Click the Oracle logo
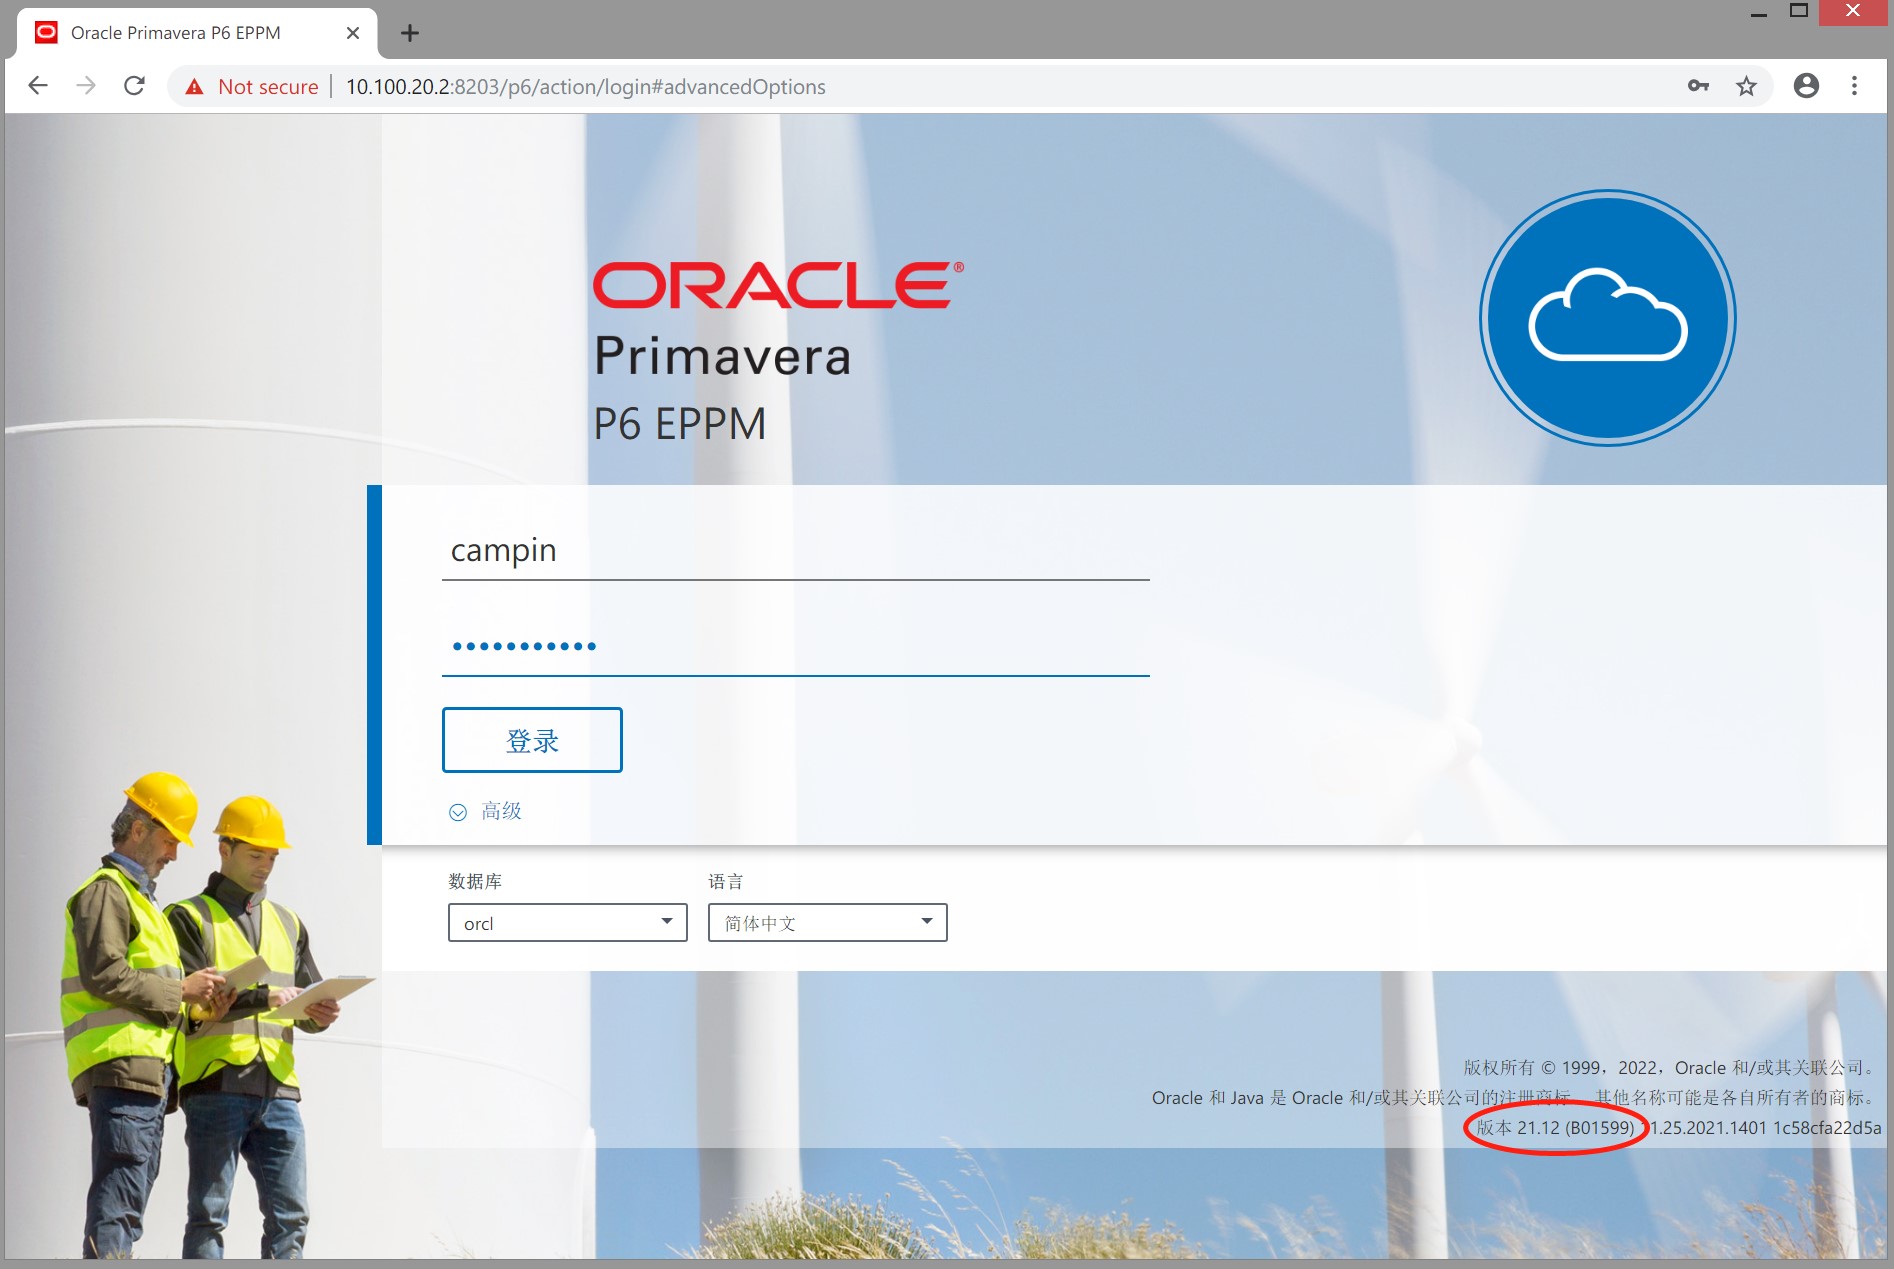1894x1269 pixels. point(778,285)
